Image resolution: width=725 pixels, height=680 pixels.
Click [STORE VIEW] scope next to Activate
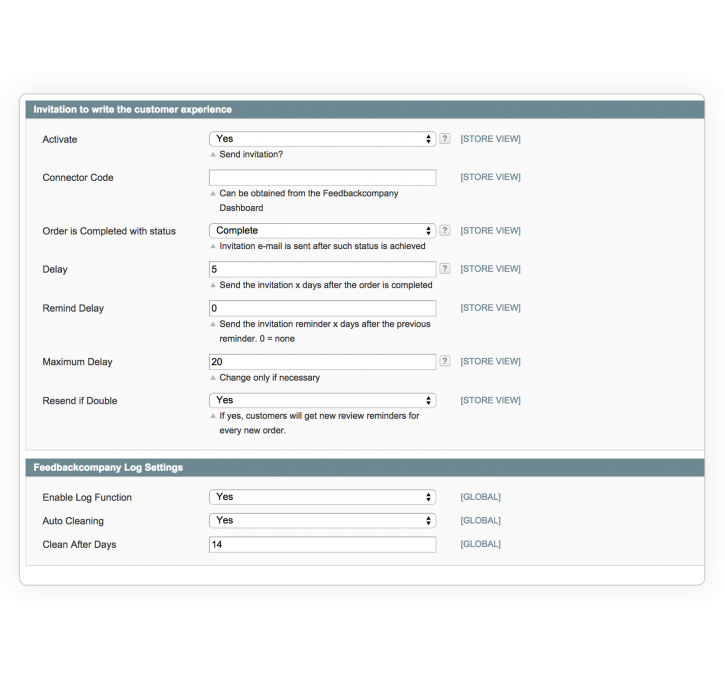pos(490,139)
